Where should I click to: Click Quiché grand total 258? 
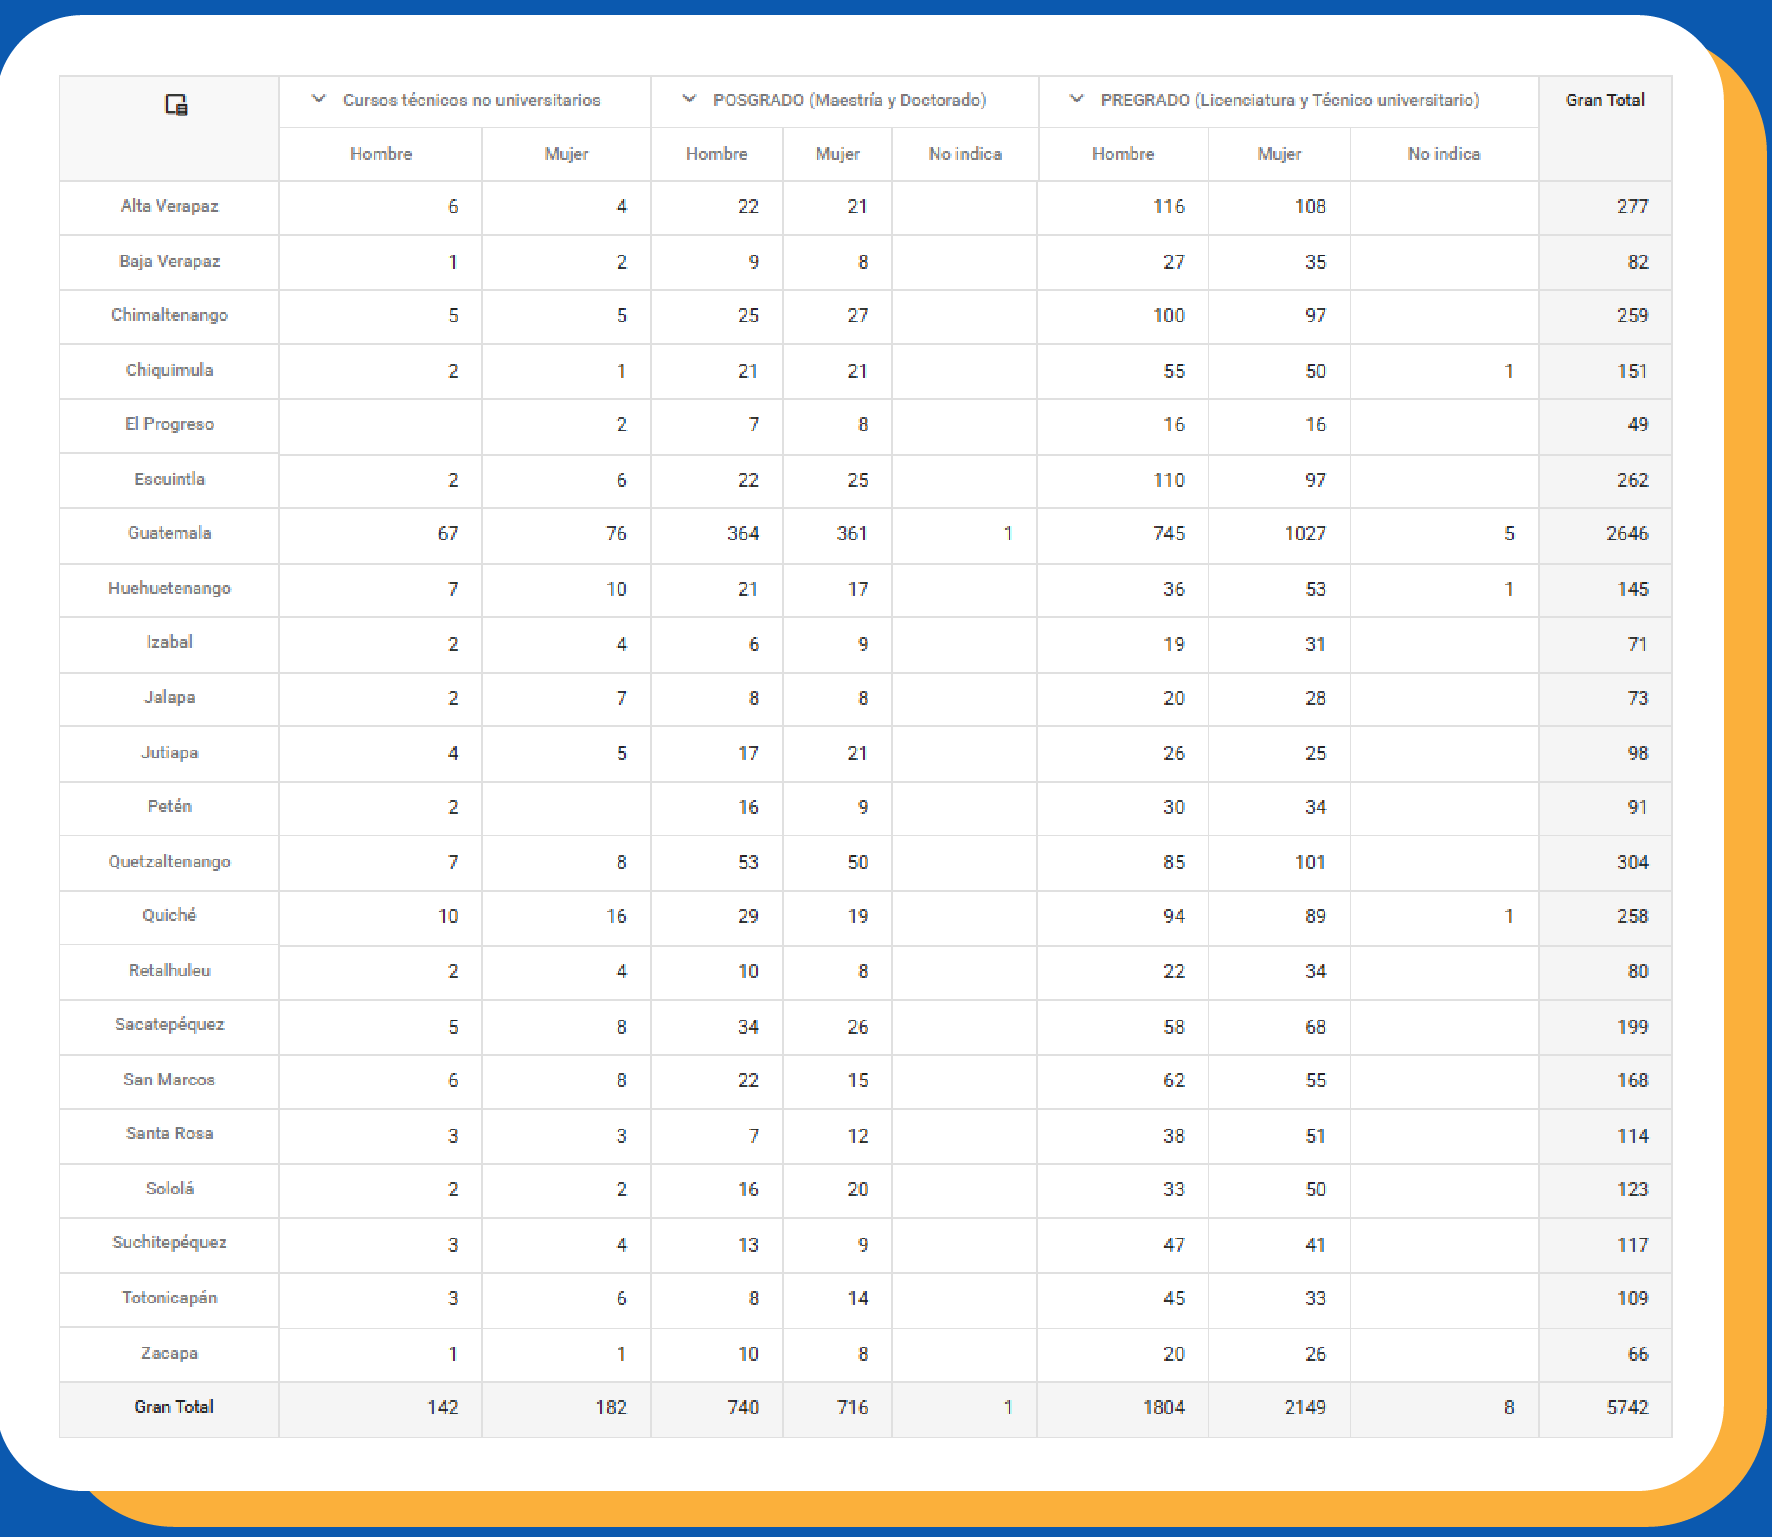pos(1633,916)
